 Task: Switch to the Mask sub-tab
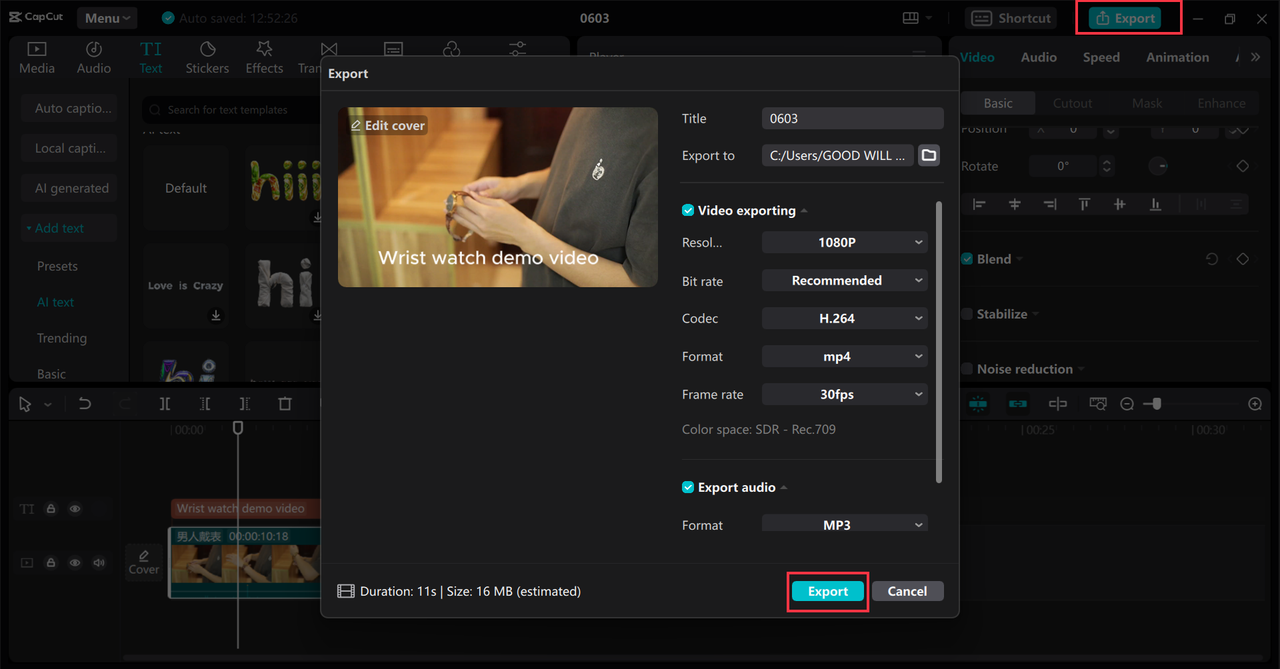1147,103
